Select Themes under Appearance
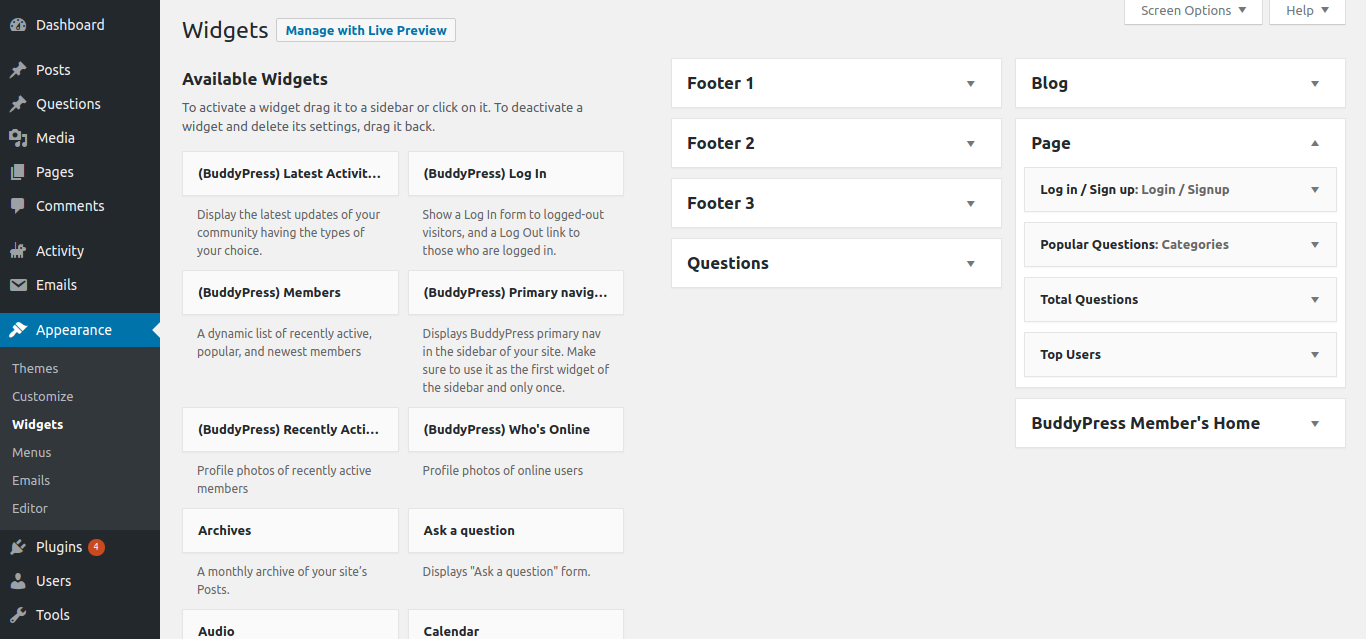This screenshot has height=639, width=1366. pyautogui.click(x=35, y=368)
